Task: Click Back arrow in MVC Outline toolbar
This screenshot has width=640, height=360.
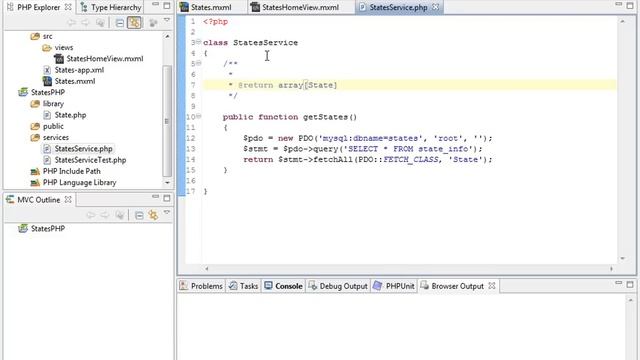Action: point(91,215)
